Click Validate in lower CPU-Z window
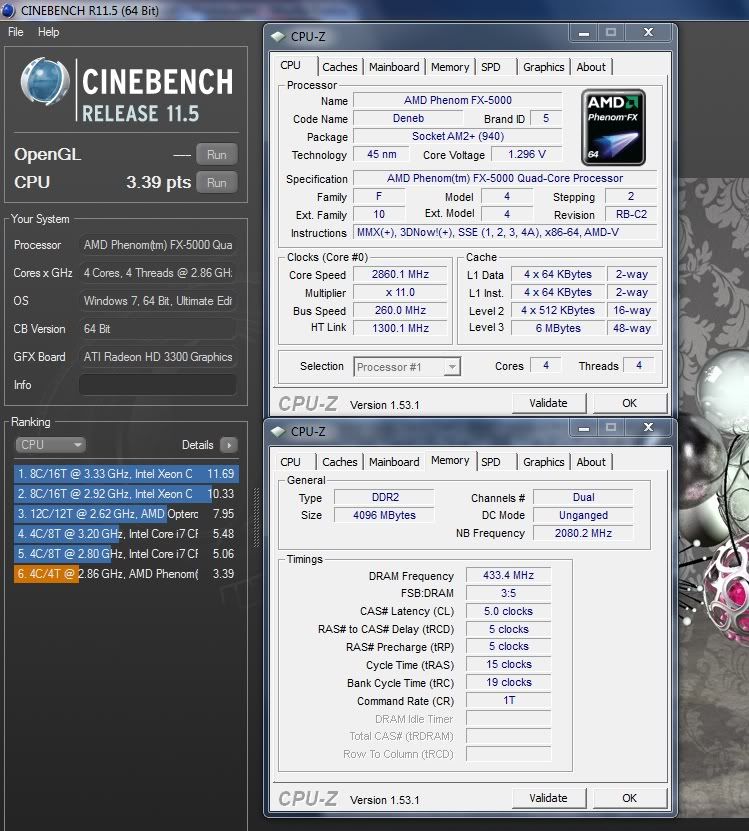 (549, 798)
